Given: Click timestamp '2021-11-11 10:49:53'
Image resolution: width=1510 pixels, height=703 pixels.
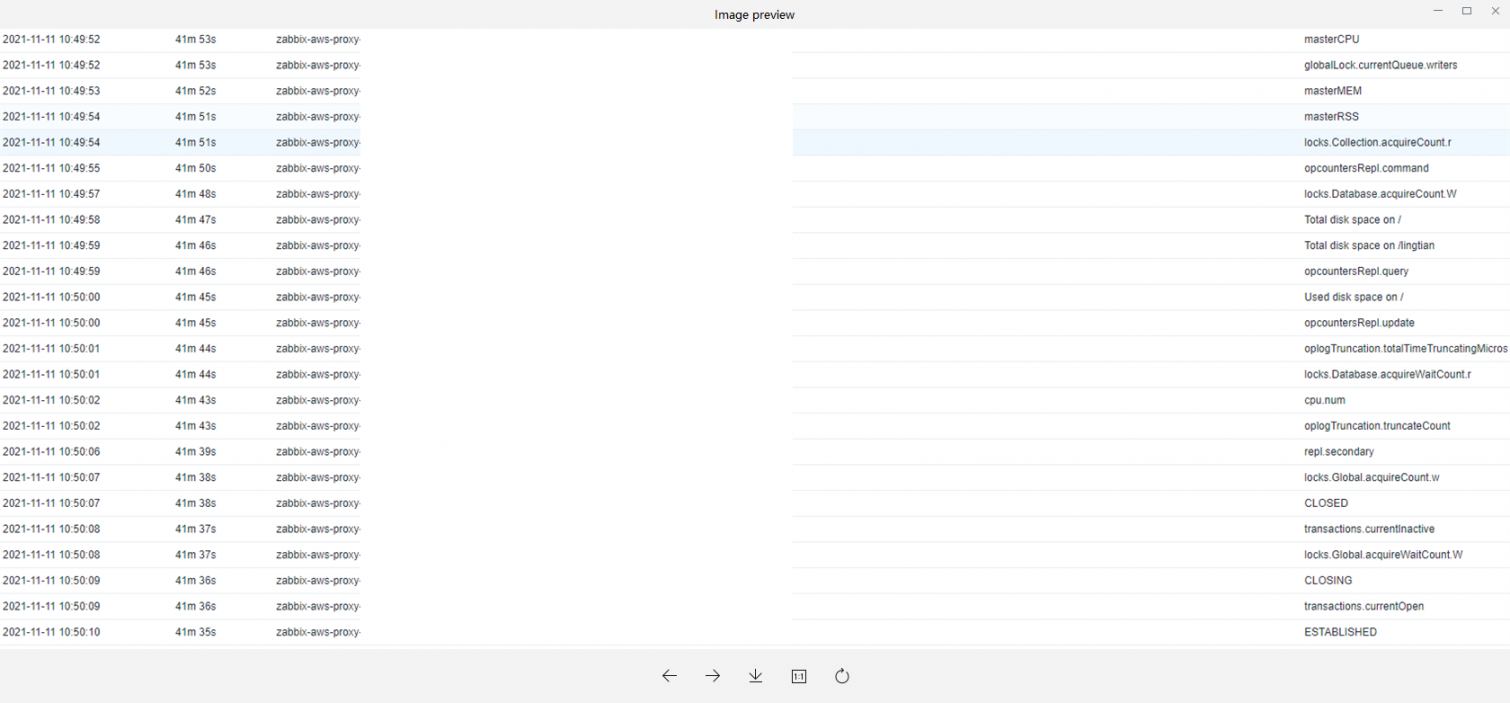Looking at the screenshot, I should (51, 91).
